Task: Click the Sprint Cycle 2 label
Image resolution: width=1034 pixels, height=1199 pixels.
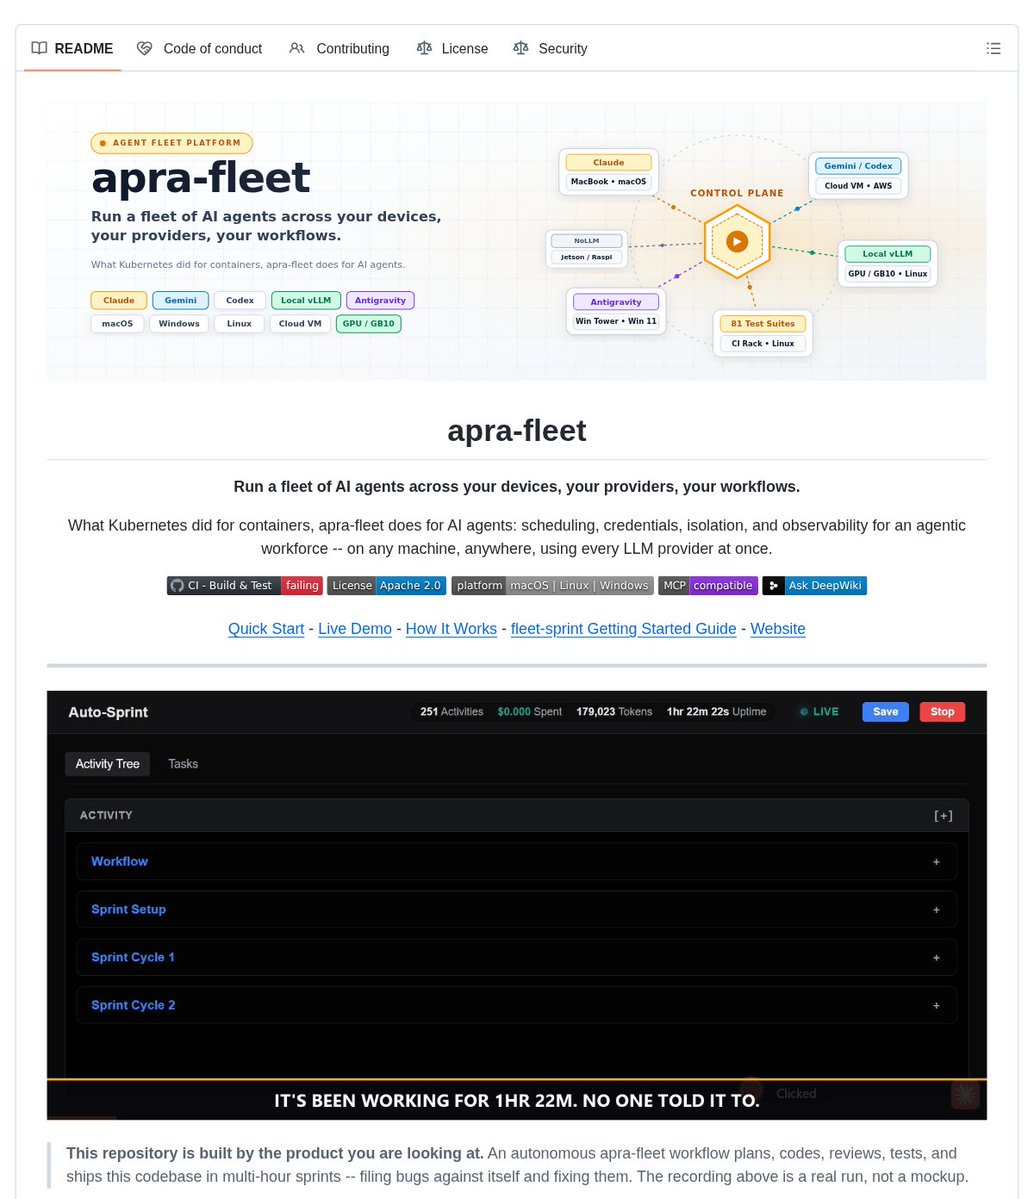Action: point(133,1006)
